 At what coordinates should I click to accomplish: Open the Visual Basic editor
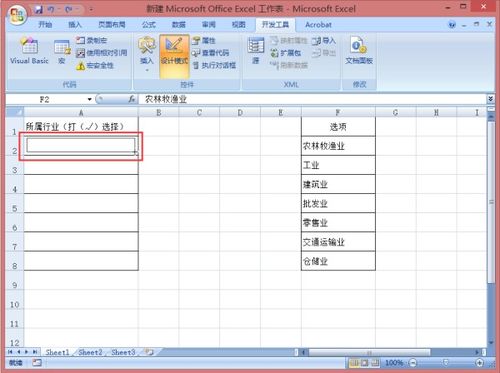[29, 51]
